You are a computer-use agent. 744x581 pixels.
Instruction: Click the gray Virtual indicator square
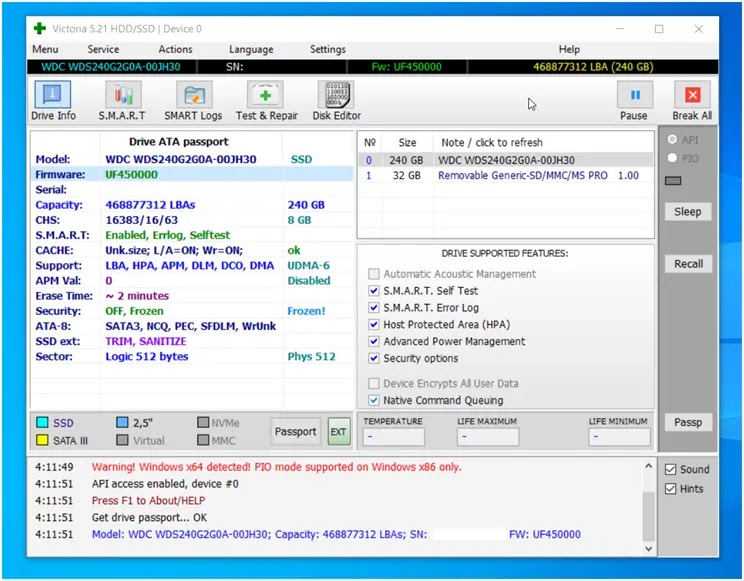(122, 440)
